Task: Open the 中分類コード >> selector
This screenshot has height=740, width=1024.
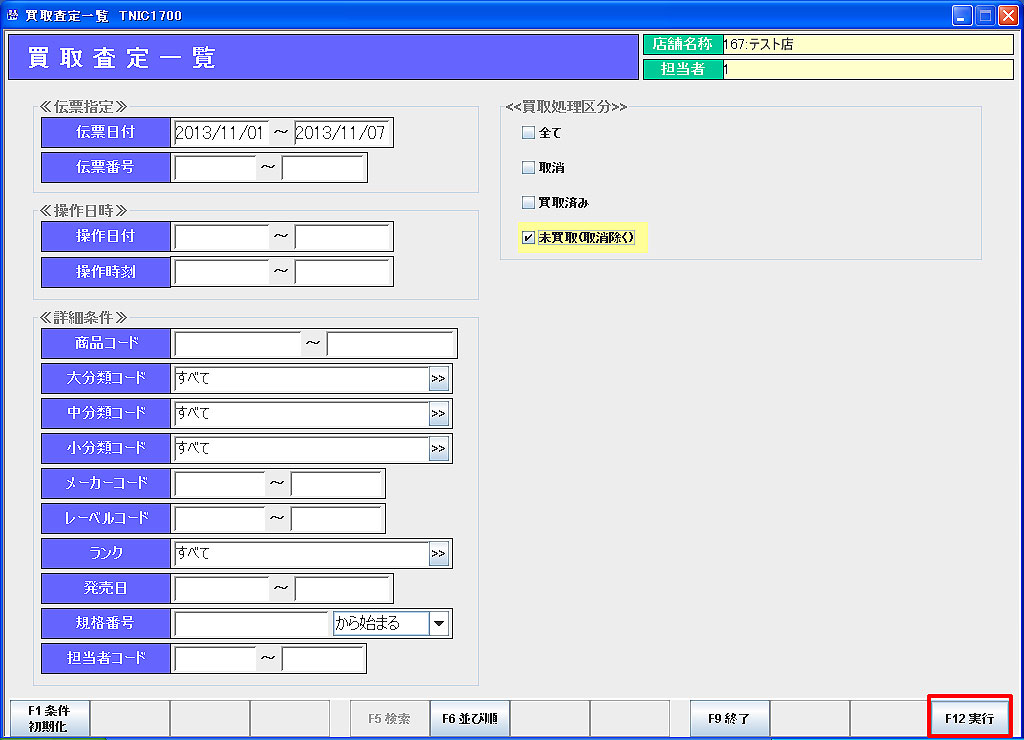Action: point(438,414)
